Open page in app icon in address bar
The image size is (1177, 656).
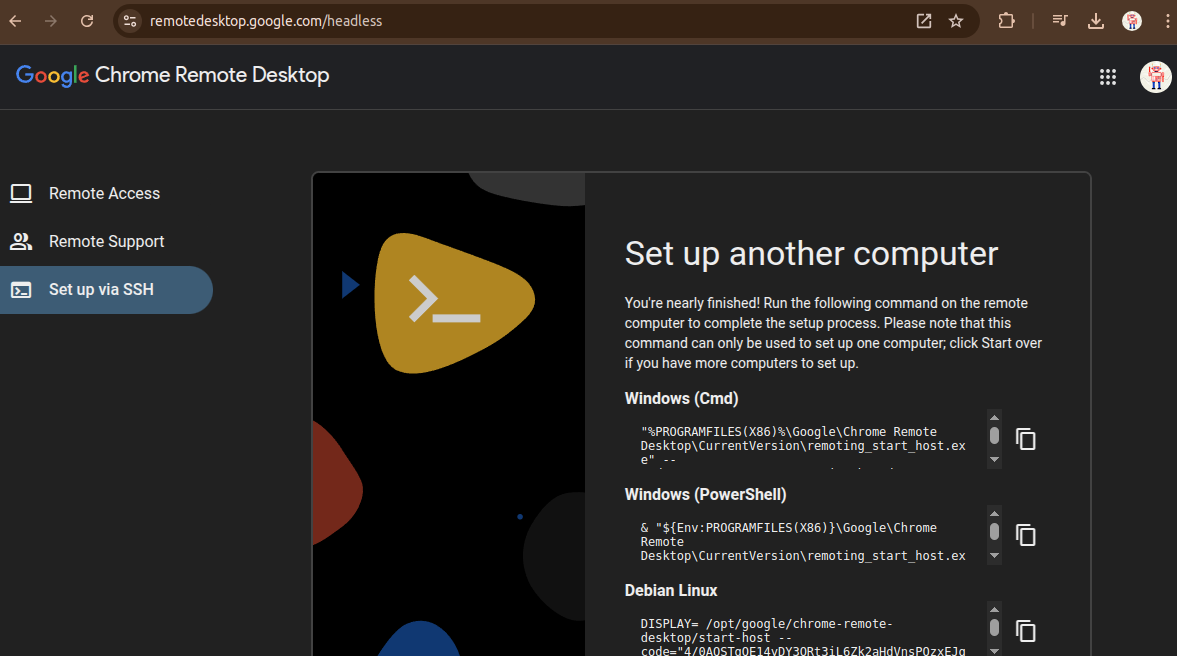pos(924,21)
